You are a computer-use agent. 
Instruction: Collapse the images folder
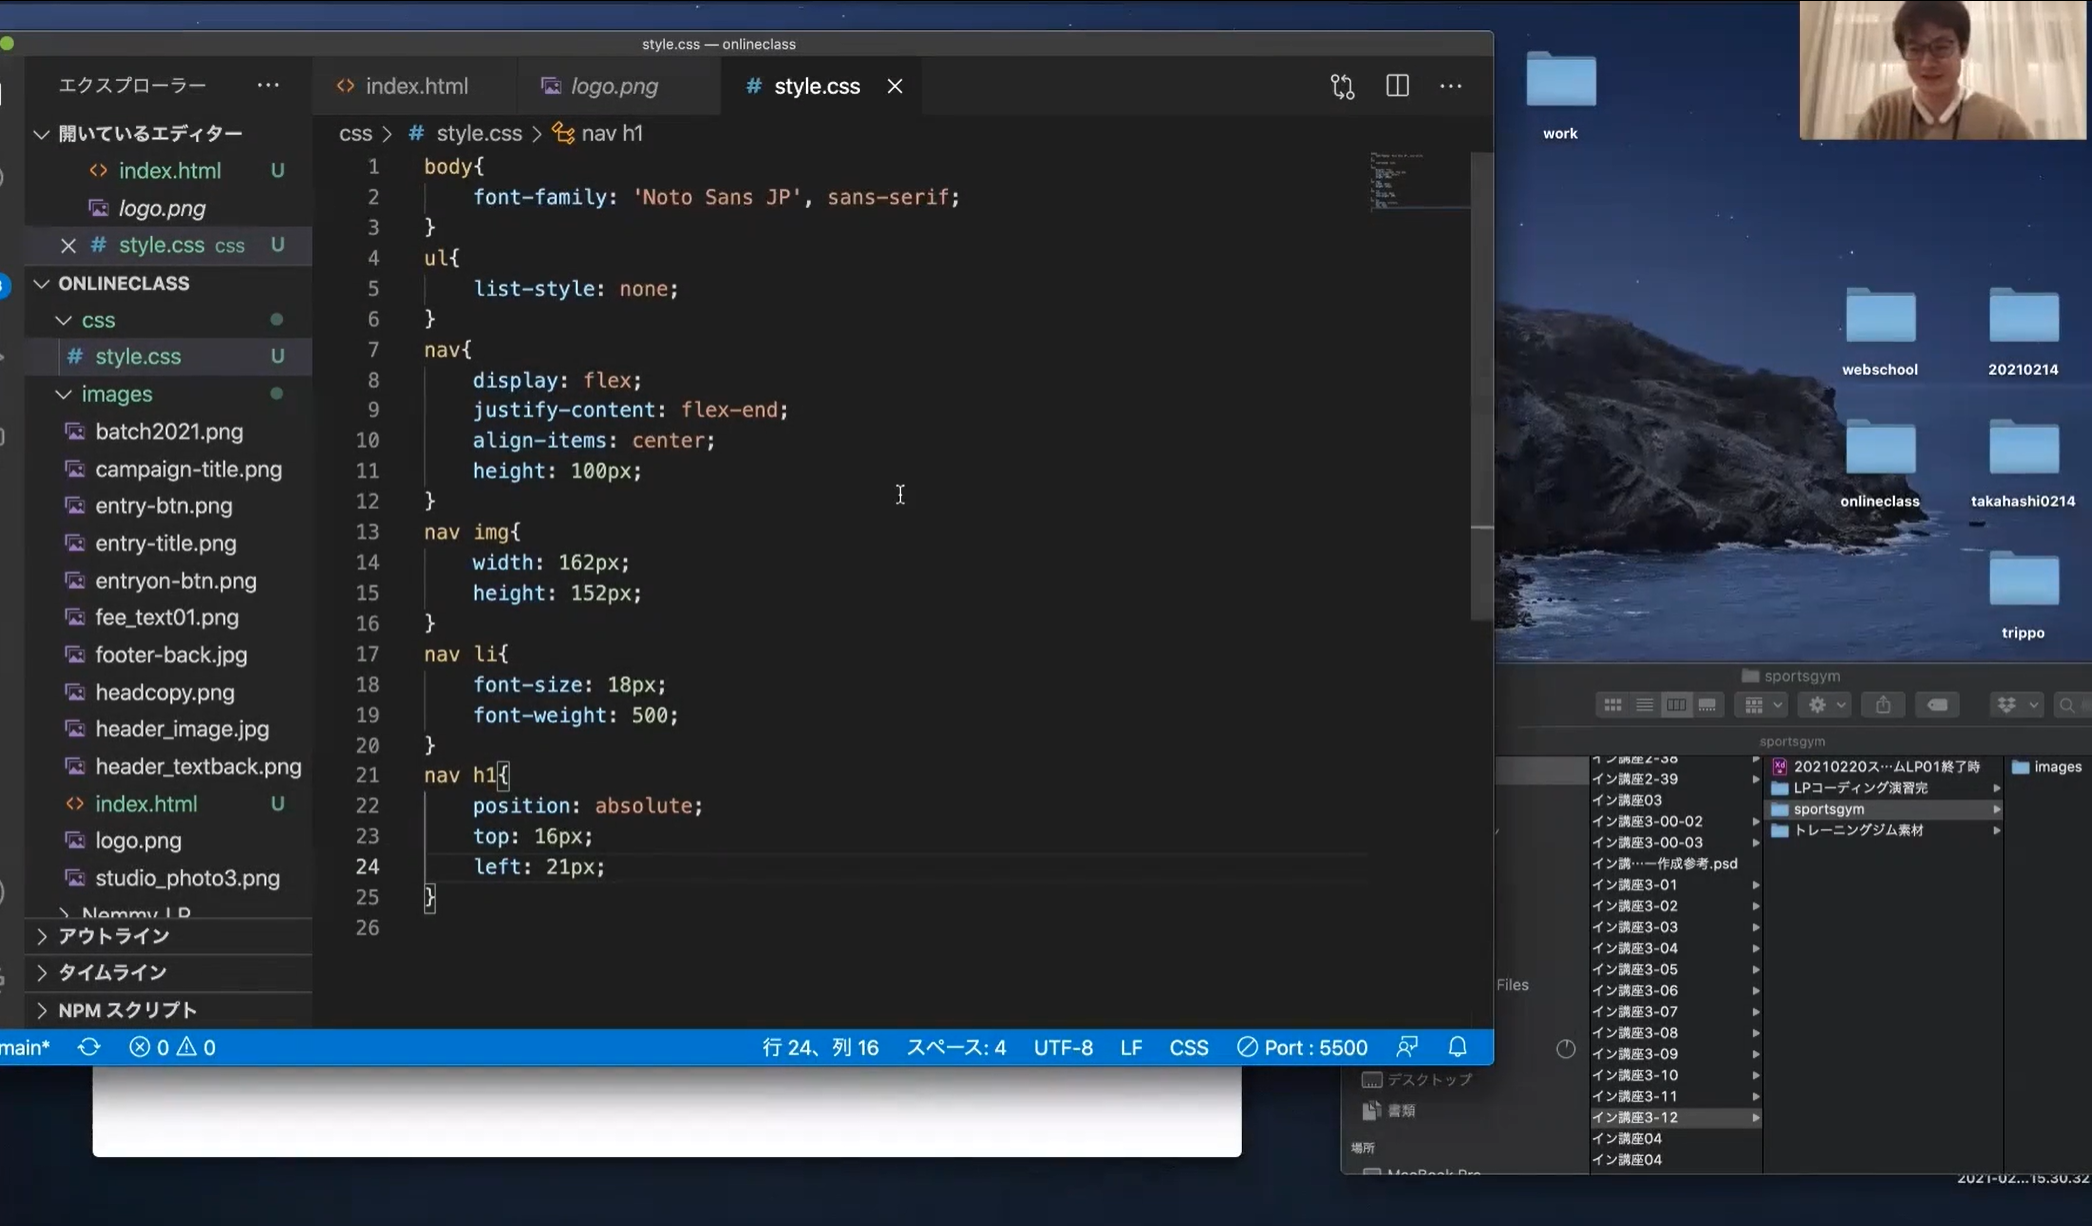[63, 394]
